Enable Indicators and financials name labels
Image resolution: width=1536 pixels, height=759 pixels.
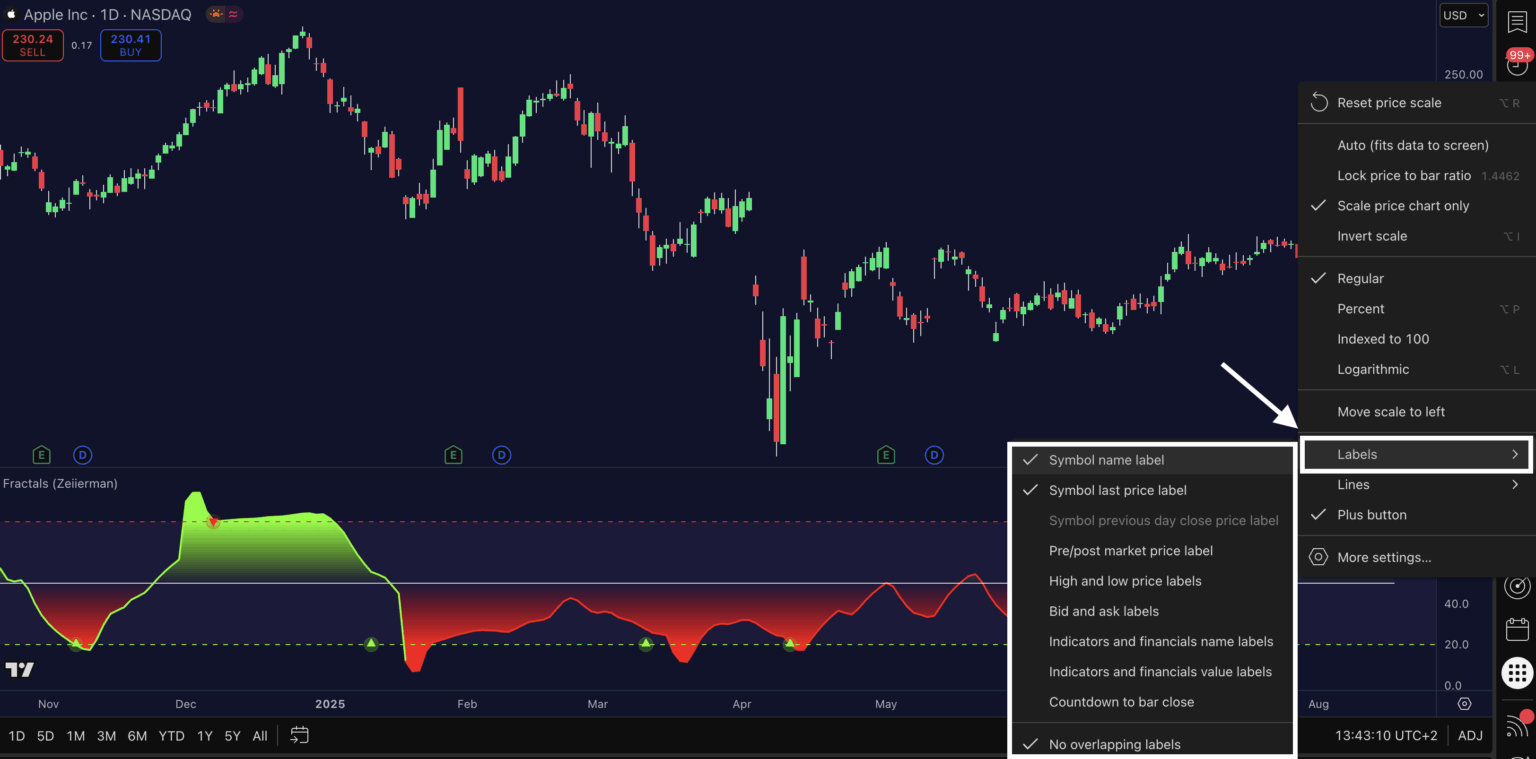point(1153,641)
